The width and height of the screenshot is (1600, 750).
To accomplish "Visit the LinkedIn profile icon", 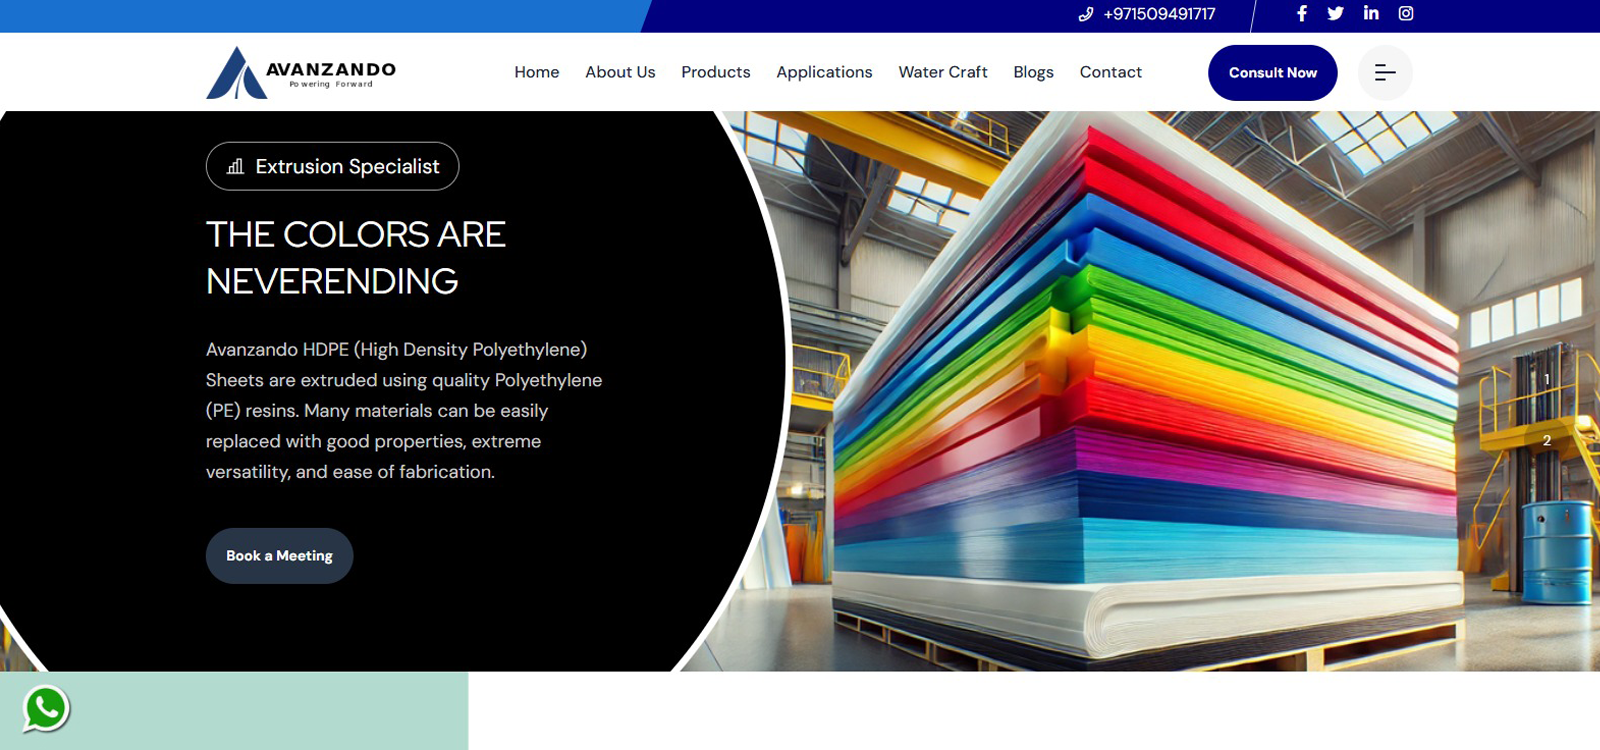I will 1371,14.
